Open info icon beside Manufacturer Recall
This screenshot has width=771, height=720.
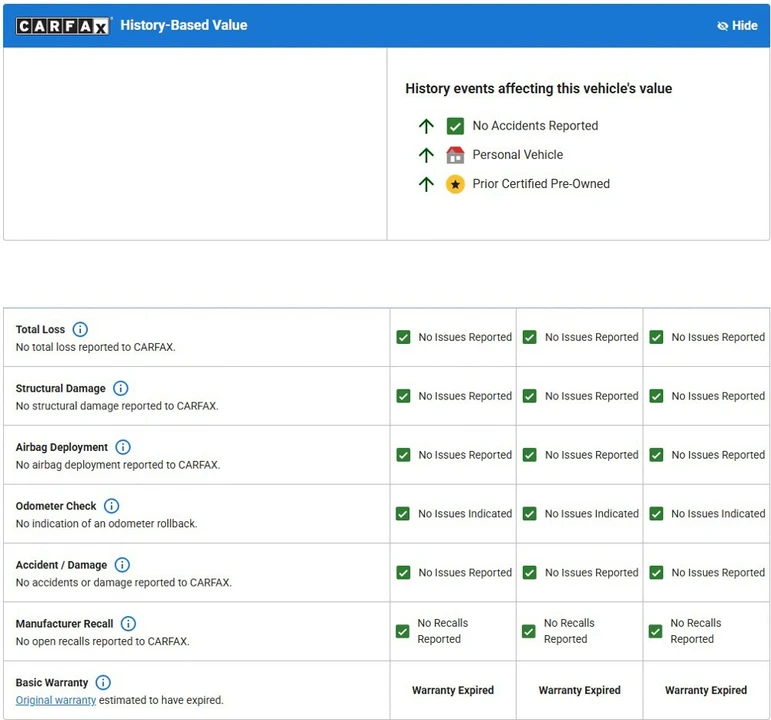click(x=128, y=624)
